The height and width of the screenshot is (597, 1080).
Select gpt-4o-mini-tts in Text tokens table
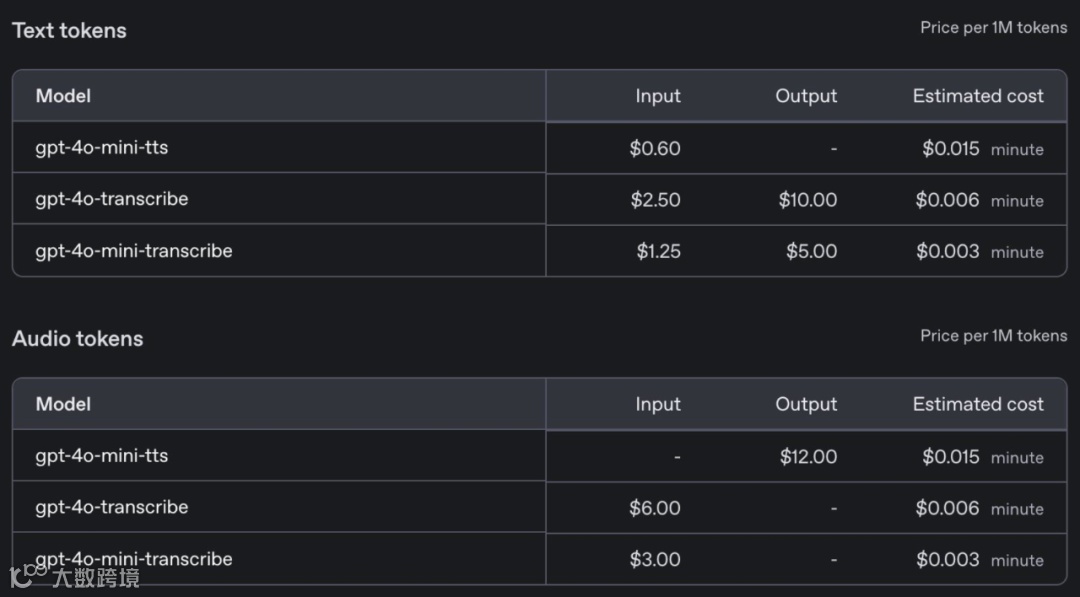pos(101,148)
